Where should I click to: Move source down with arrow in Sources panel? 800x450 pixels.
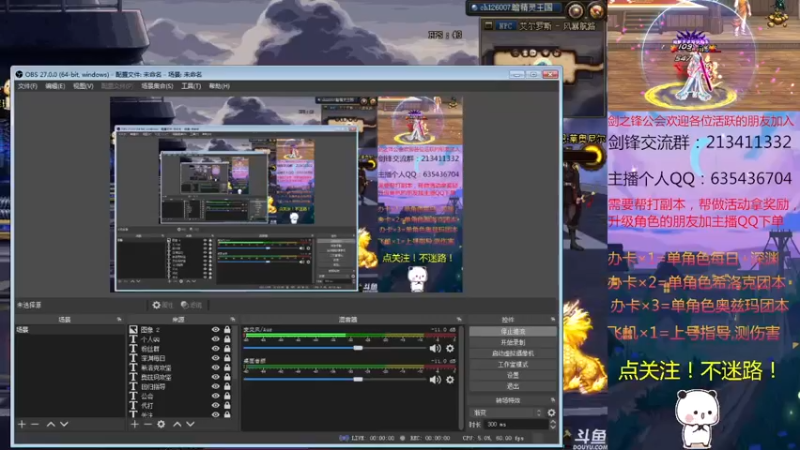[x=190, y=424]
